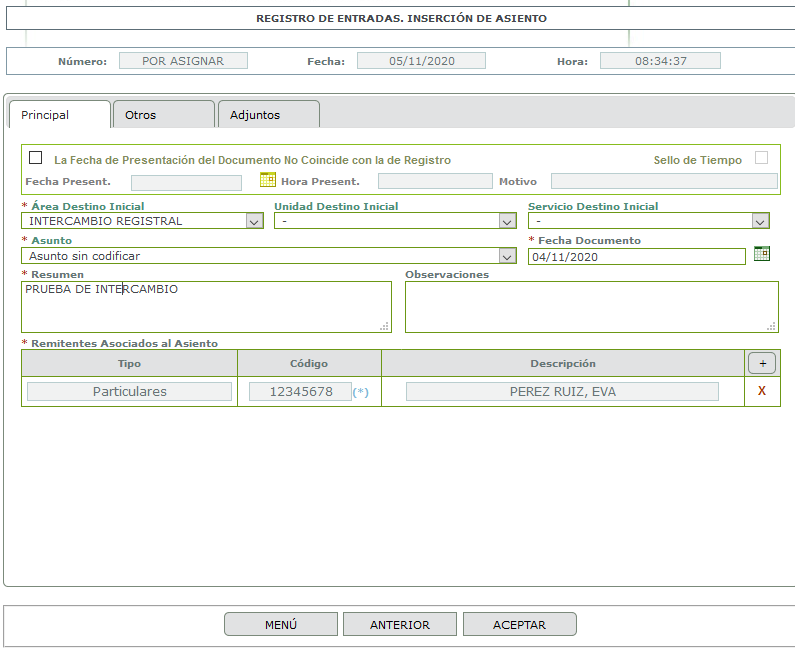Image resolution: width=795 pixels, height=651 pixels.
Task: Select the Hora Present. input field
Action: pyautogui.click(x=435, y=181)
